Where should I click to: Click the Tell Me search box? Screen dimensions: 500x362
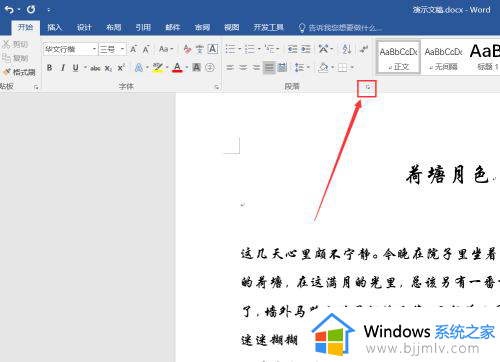[340, 28]
